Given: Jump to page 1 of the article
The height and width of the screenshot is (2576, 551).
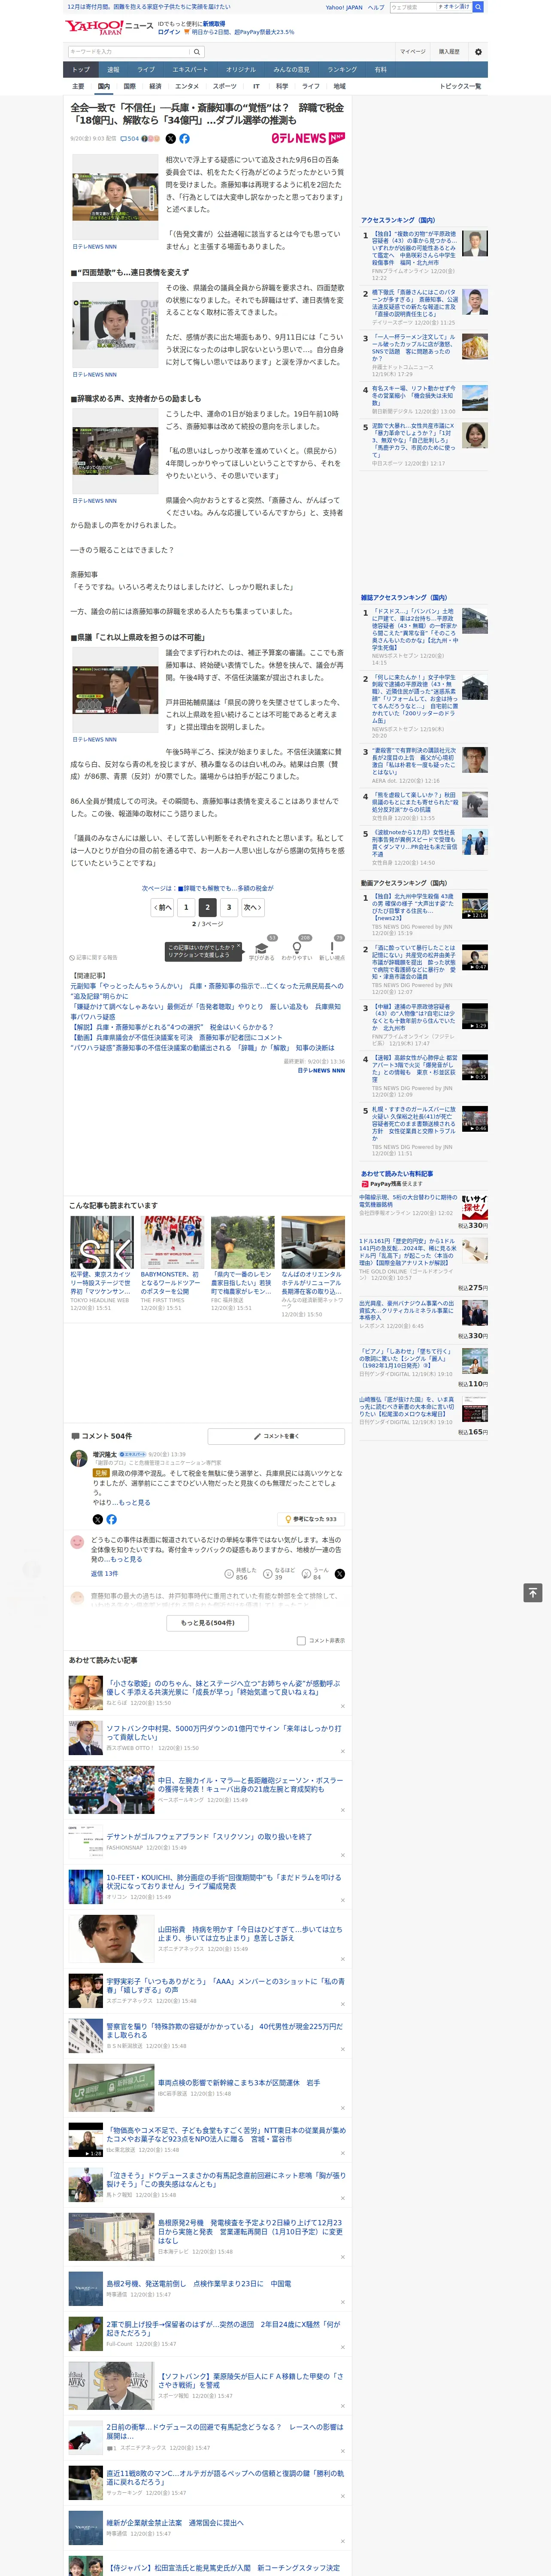Looking at the screenshot, I should click(x=185, y=907).
